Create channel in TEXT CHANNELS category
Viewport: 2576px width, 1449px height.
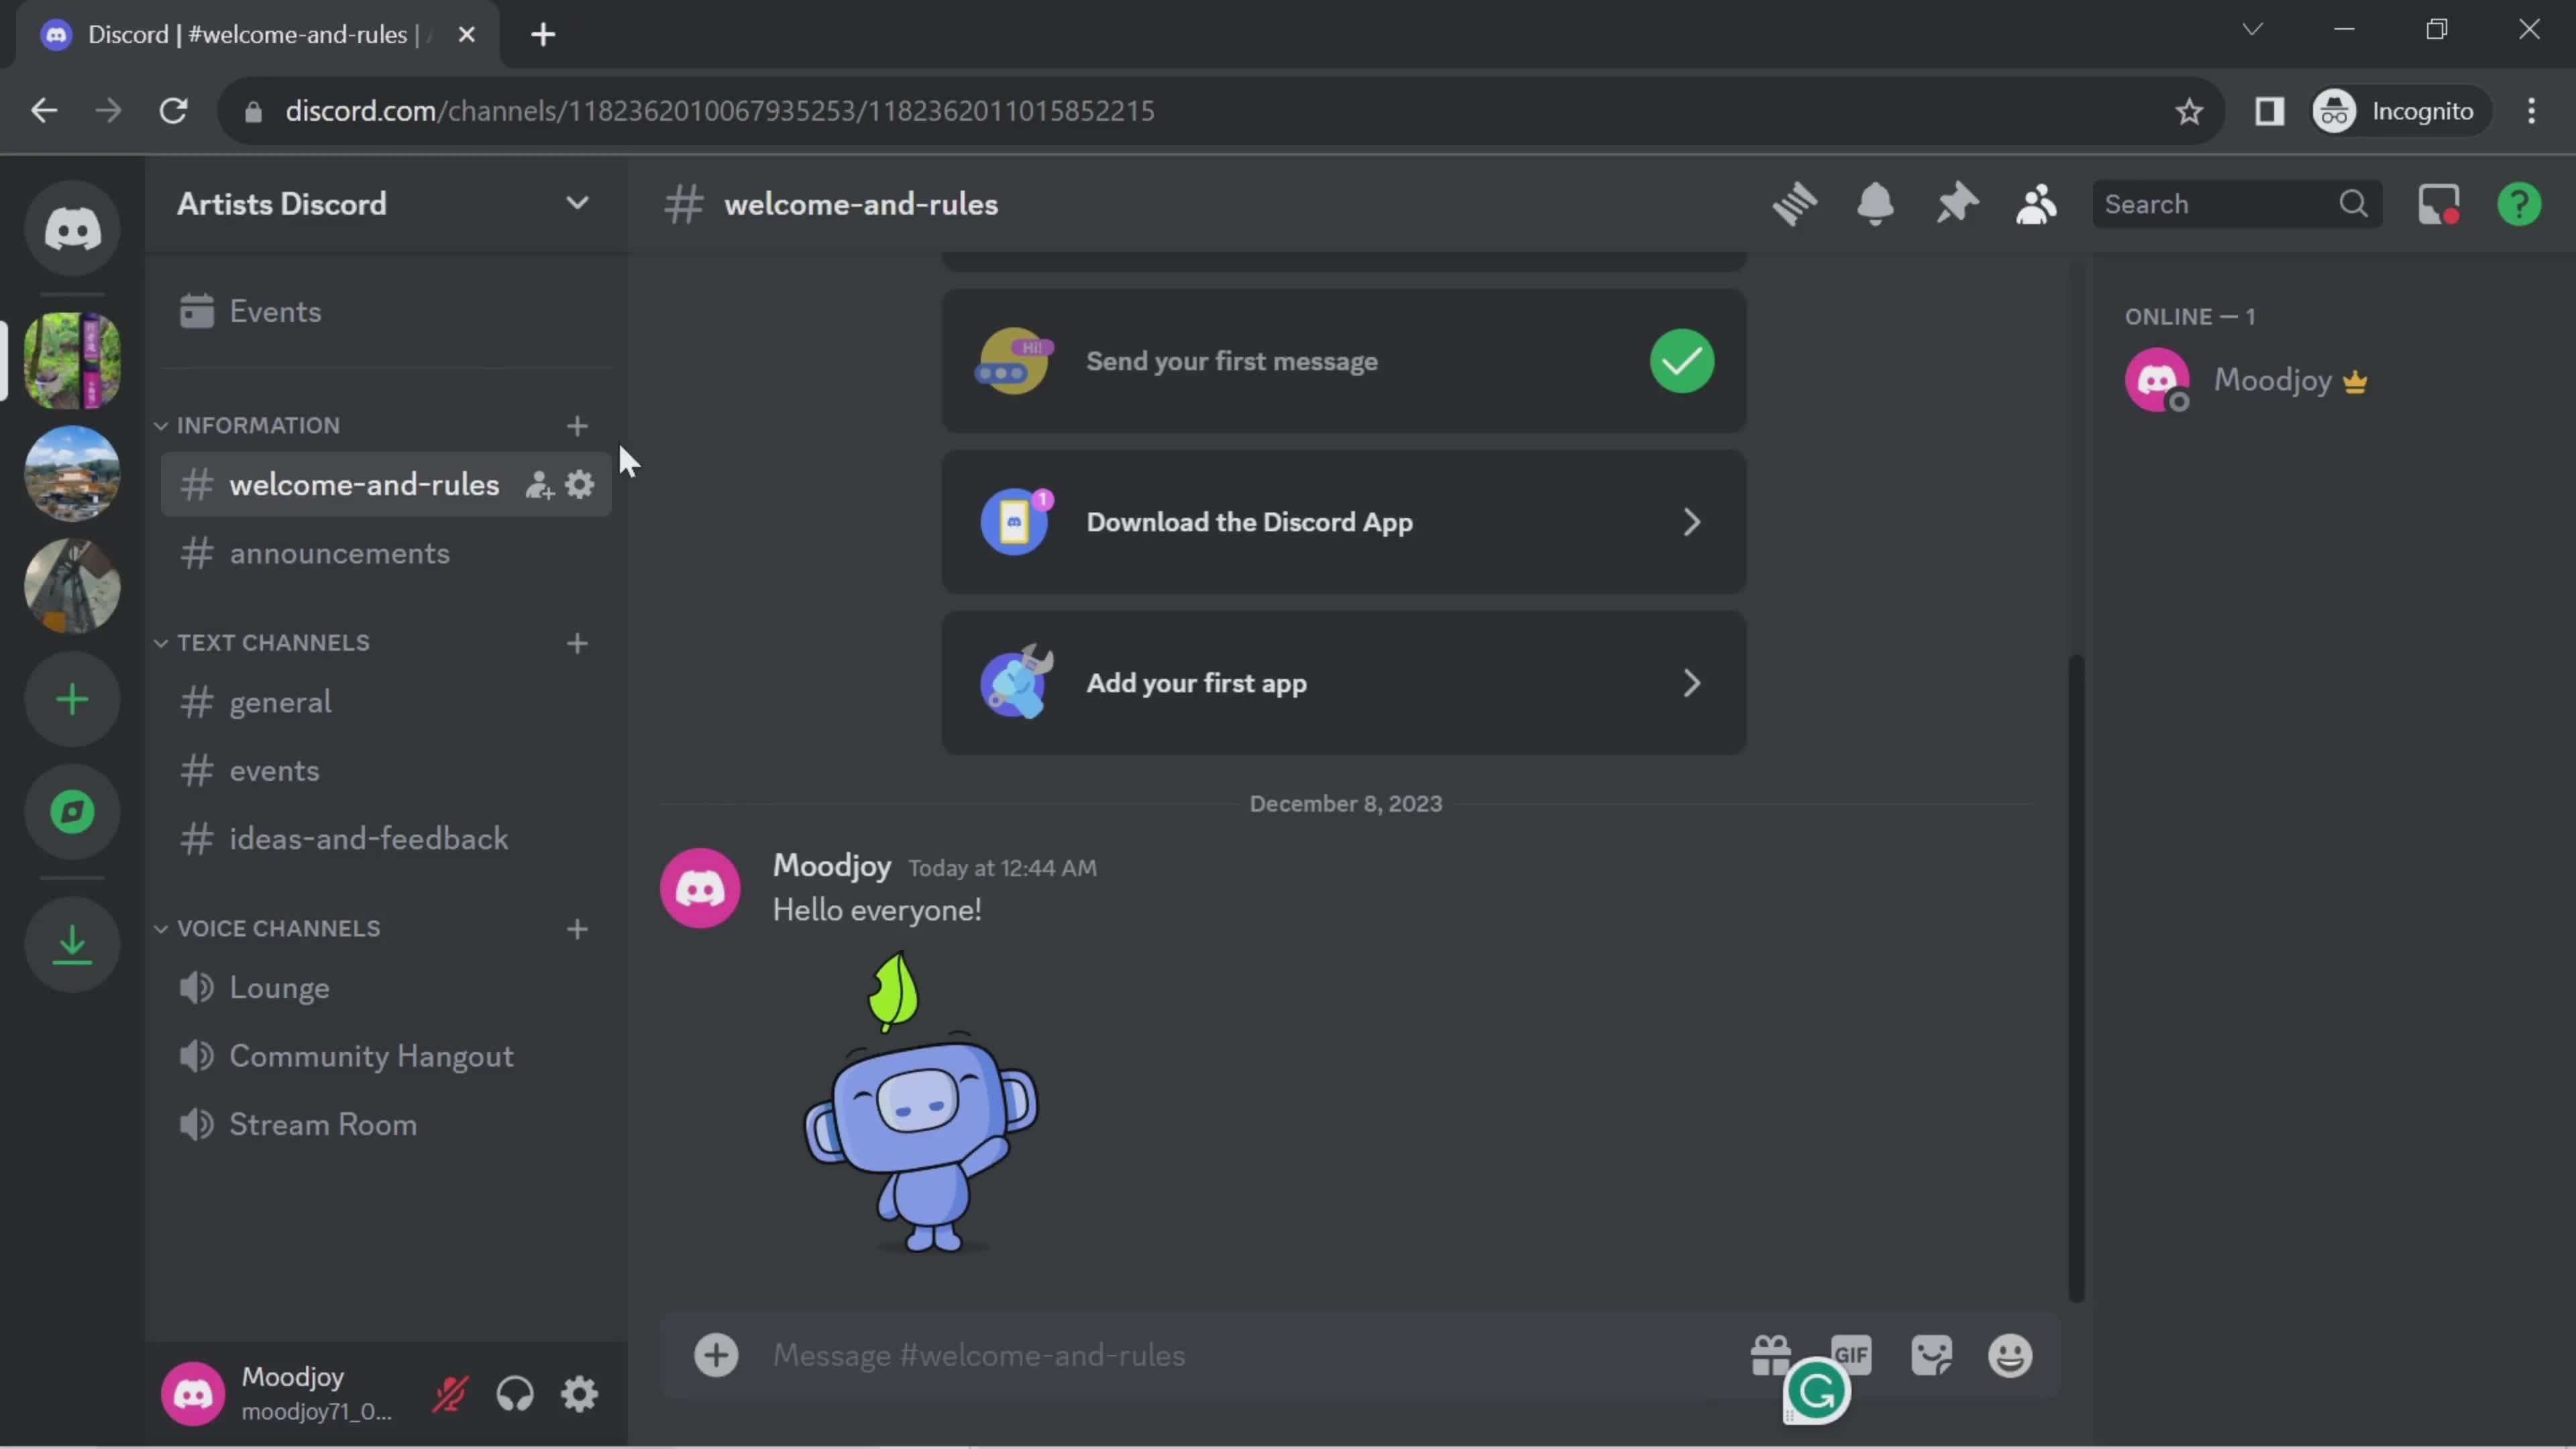tap(577, 643)
